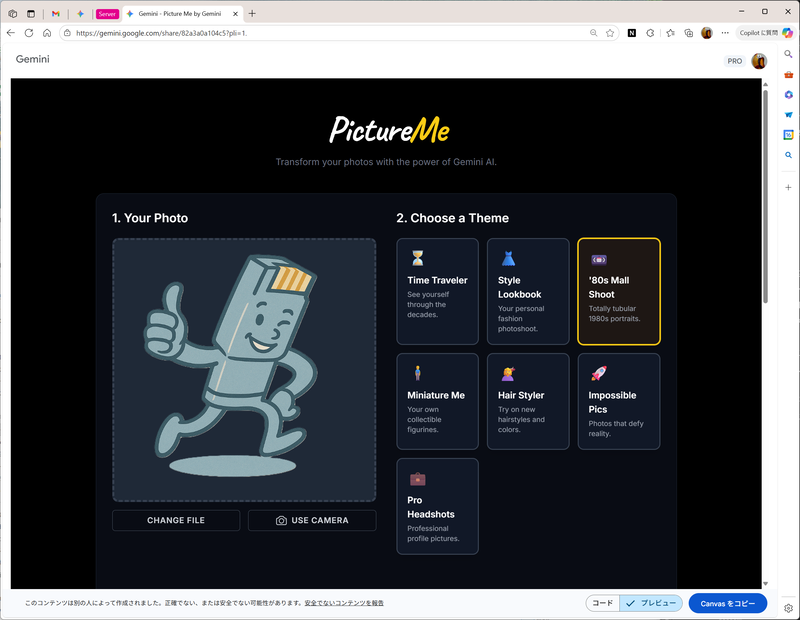Screen dimensions: 800x620
Task: Add a new app to the sidebar
Action: coord(788,187)
